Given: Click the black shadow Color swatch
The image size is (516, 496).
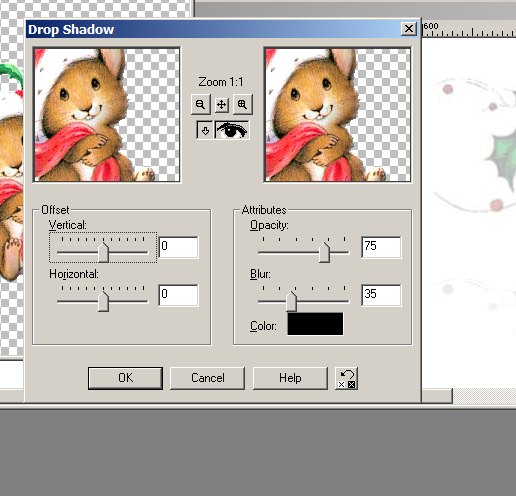Looking at the screenshot, I should click(315, 324).
